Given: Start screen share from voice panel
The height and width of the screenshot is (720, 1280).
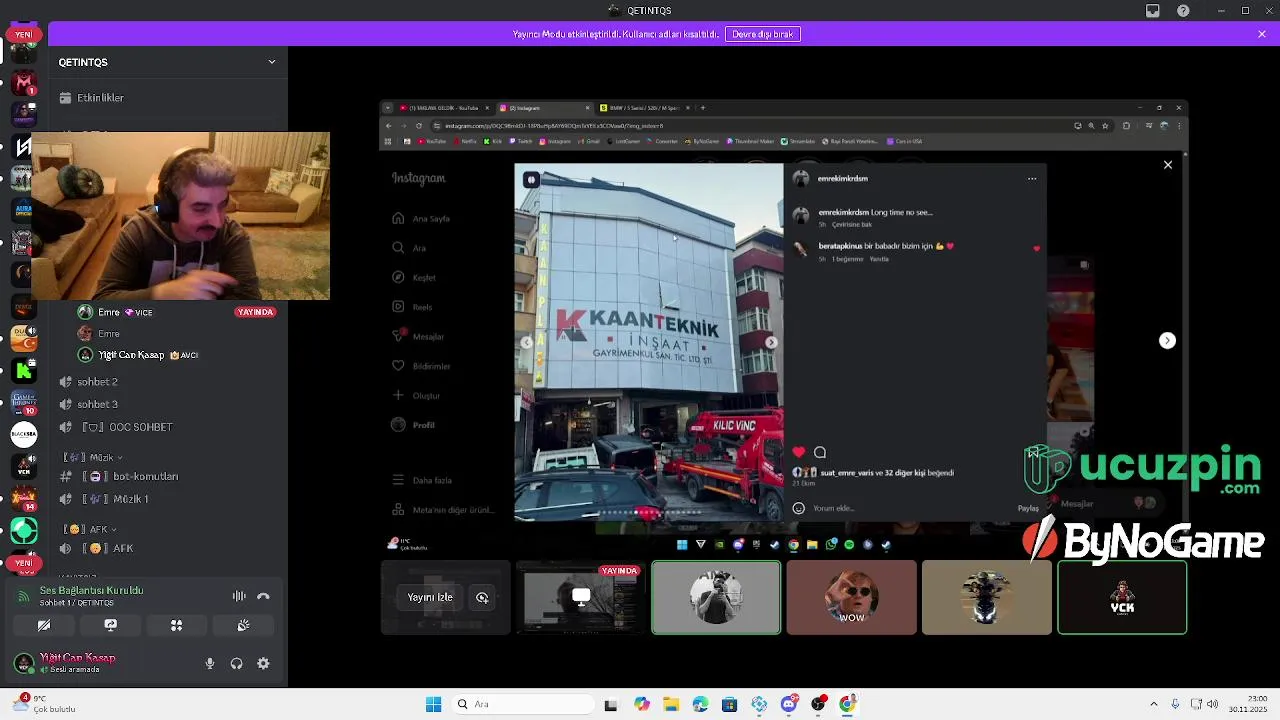Looking at the screenshot, I should coord(110,625).
